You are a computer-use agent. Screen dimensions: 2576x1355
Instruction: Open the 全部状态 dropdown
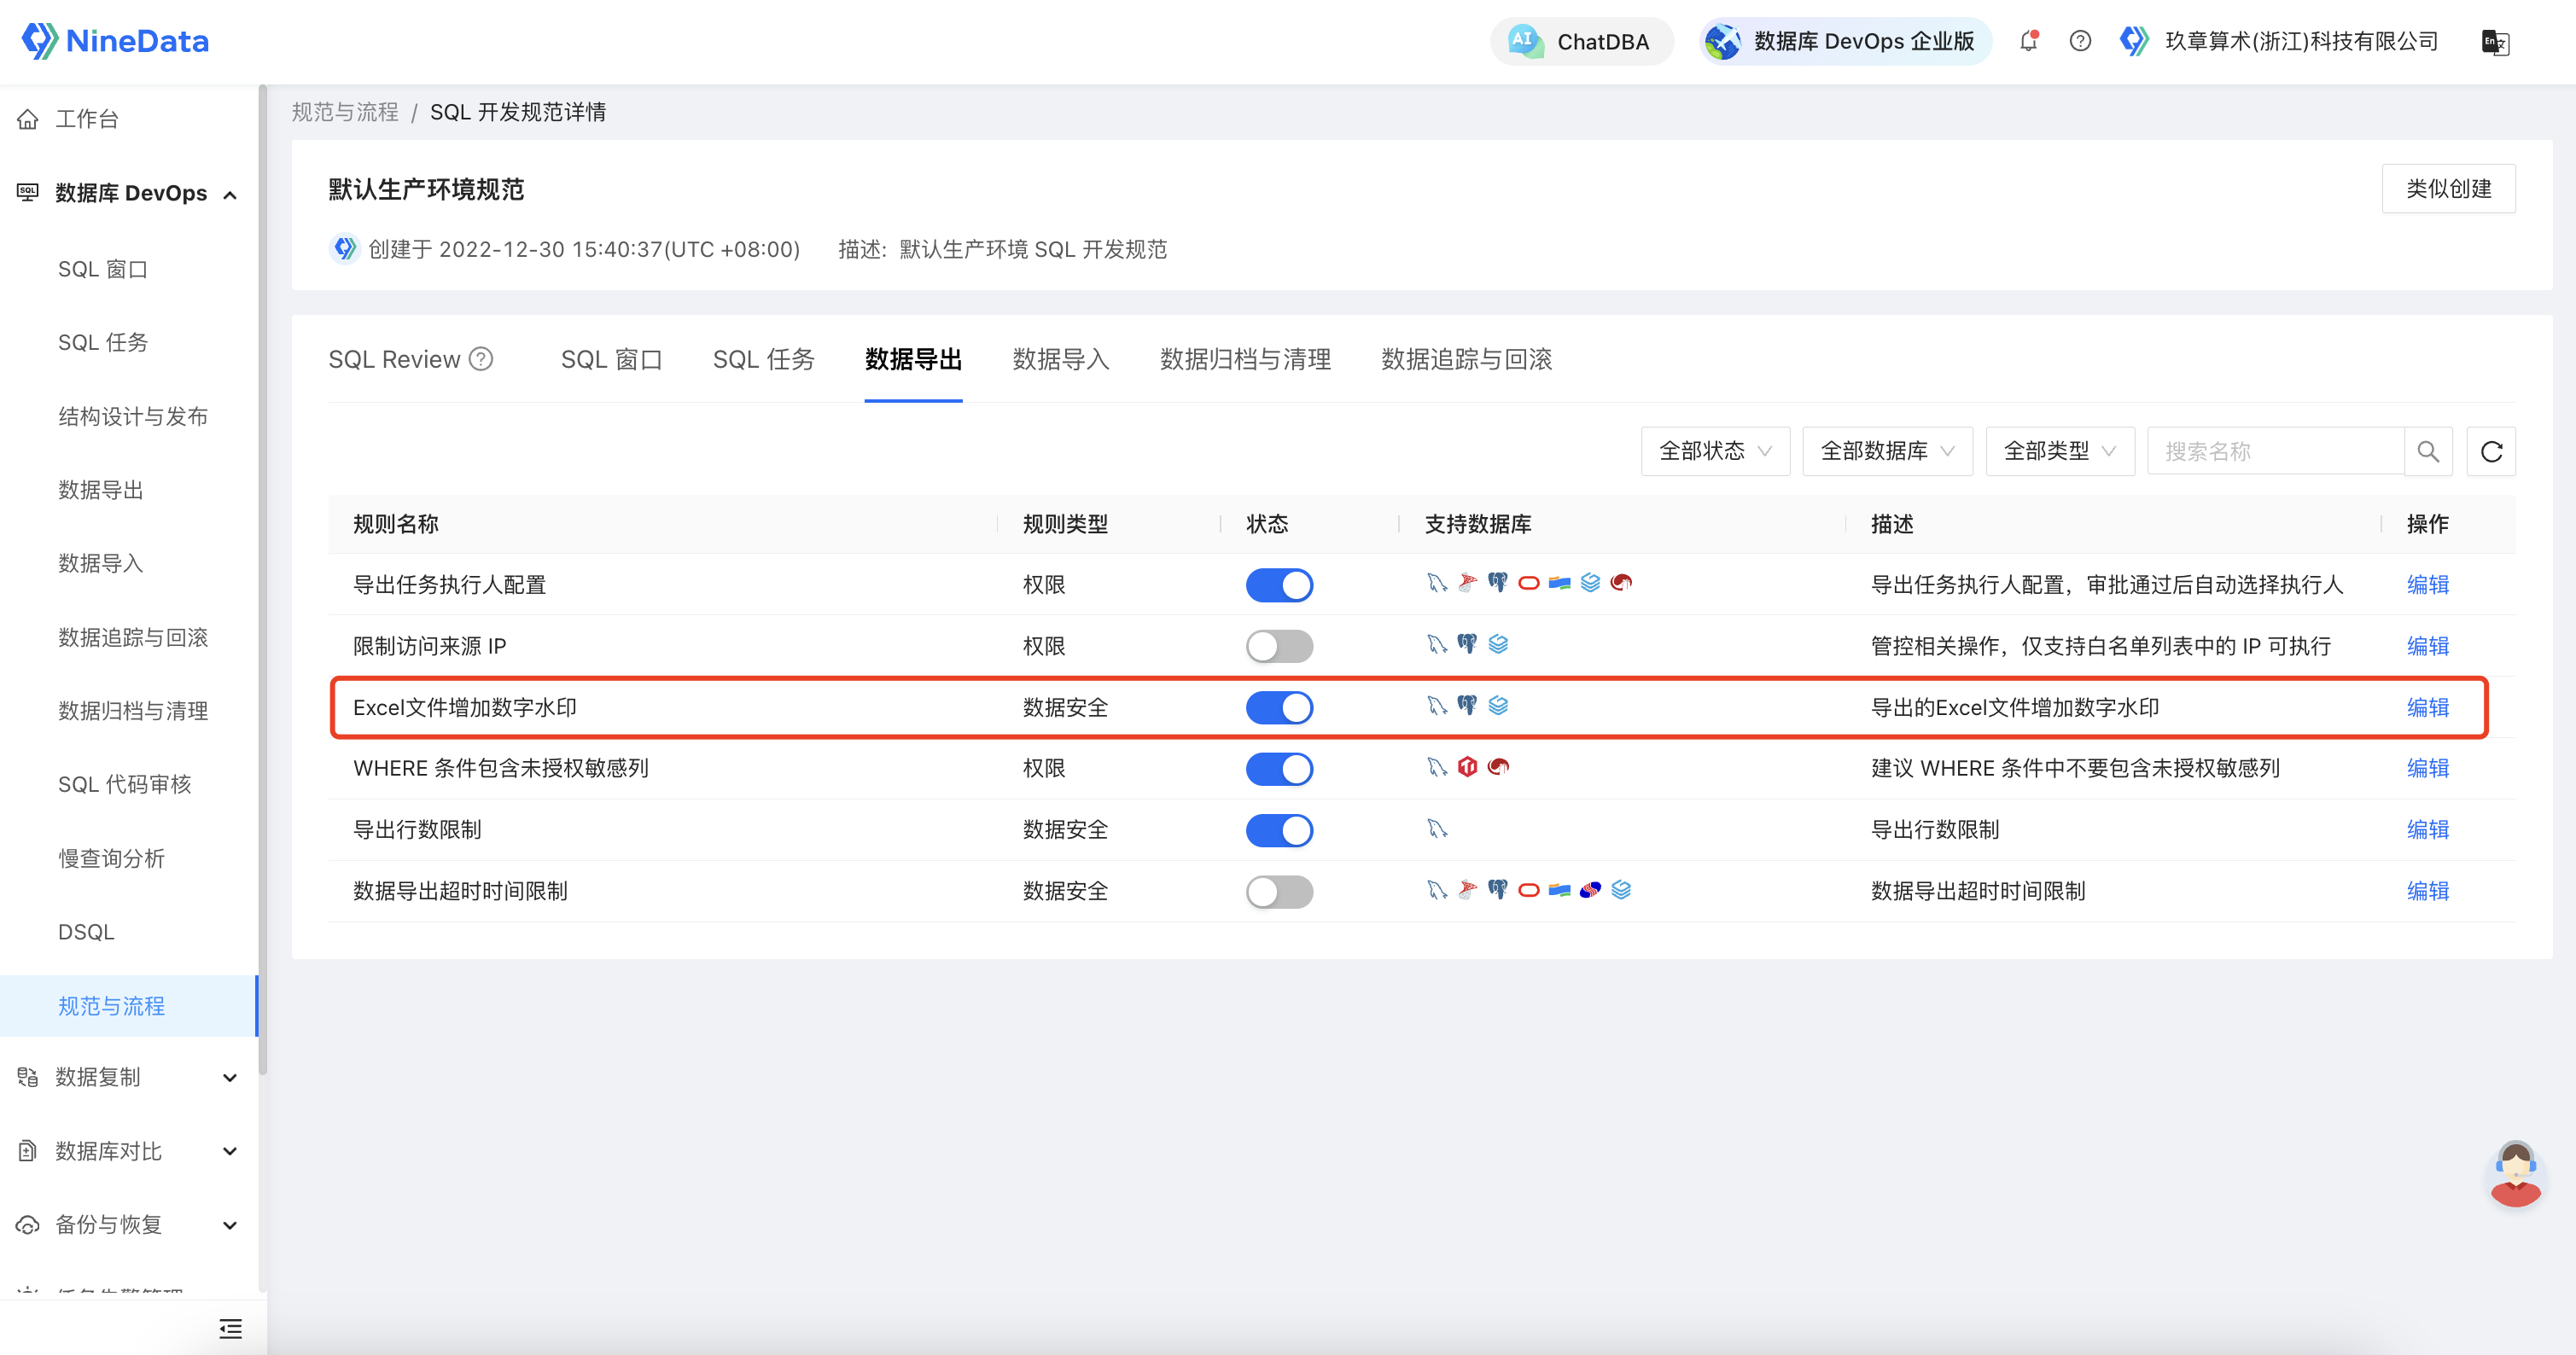pos(1715,451)
